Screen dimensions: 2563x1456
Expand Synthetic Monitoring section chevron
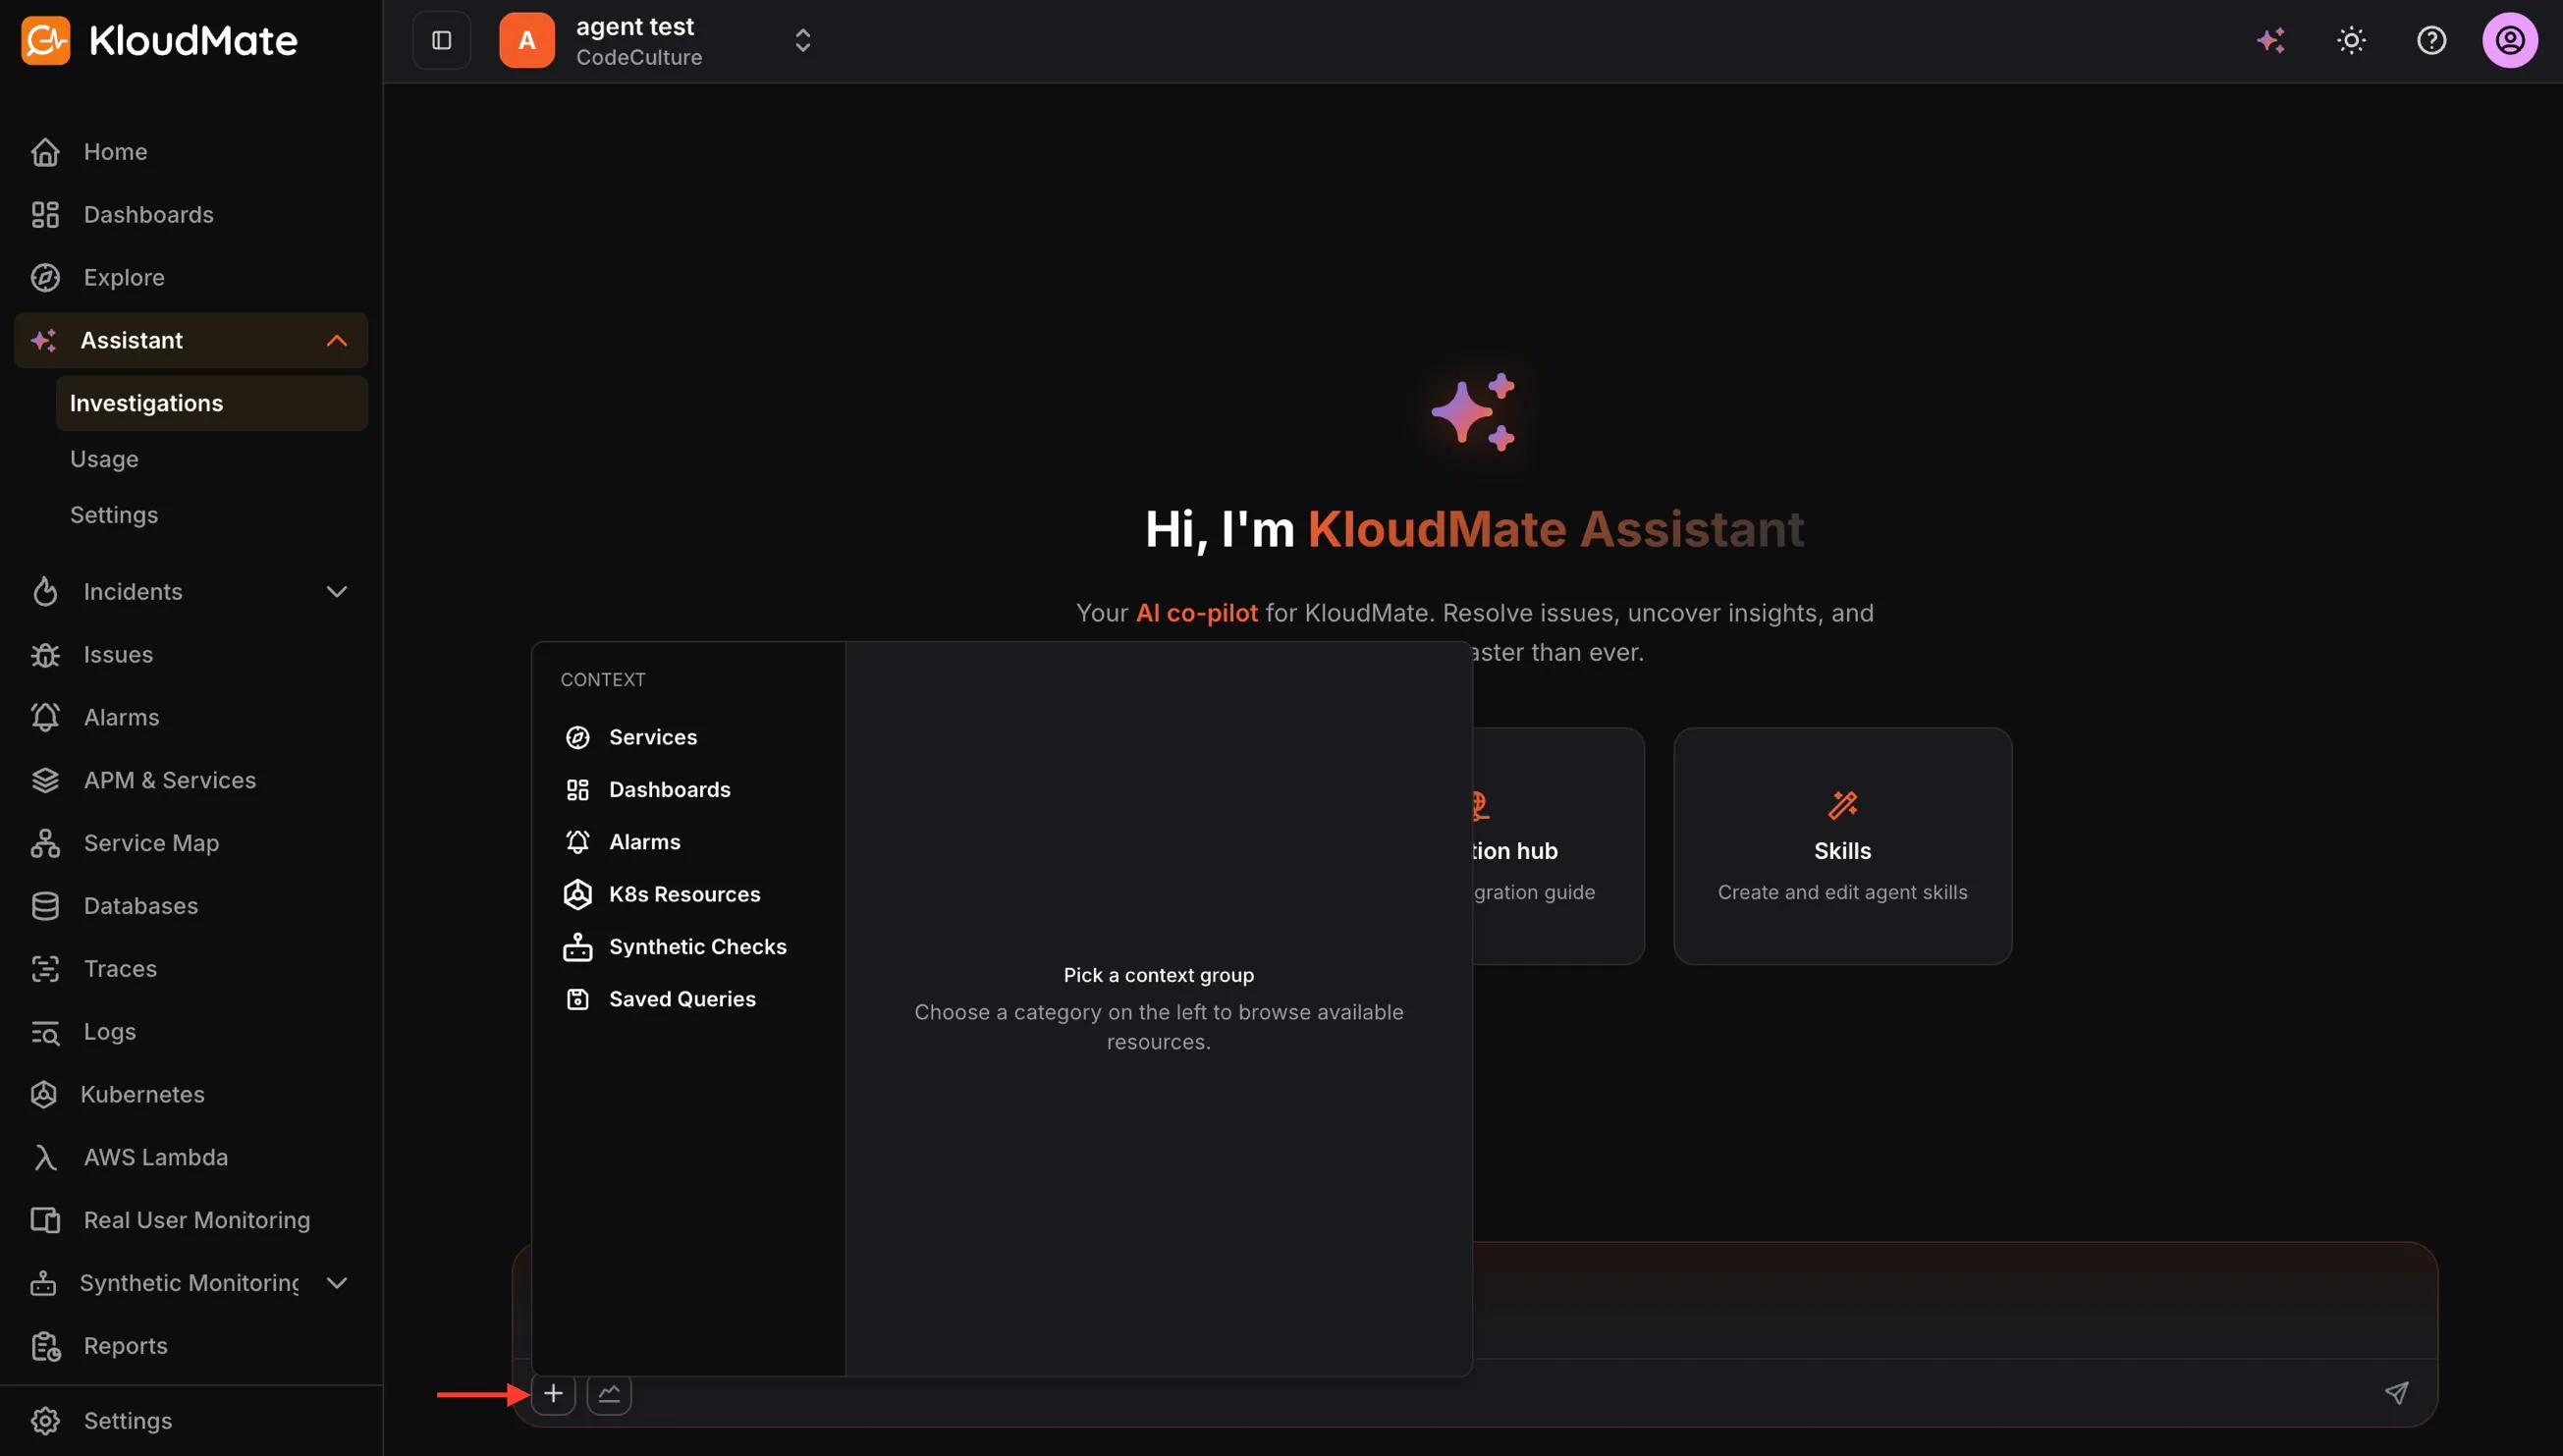coord(337,1283)
